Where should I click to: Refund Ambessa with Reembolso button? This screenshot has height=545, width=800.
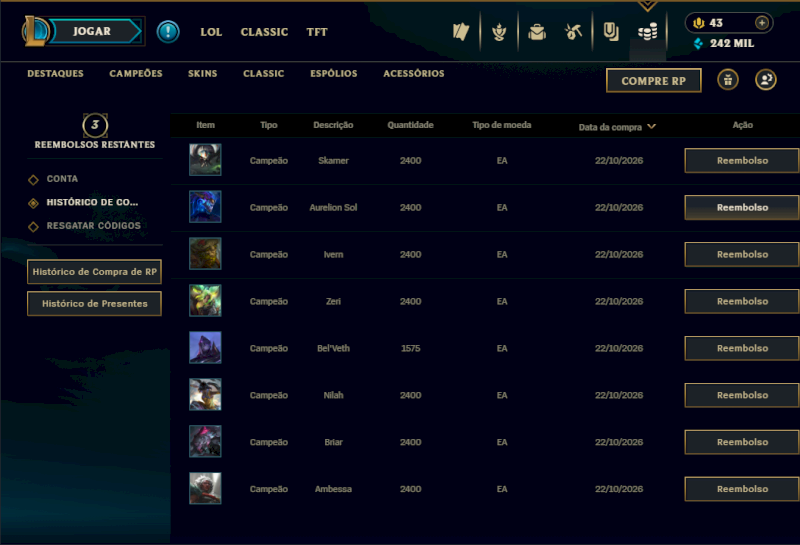pyautogui.click(x=742, y=489)
